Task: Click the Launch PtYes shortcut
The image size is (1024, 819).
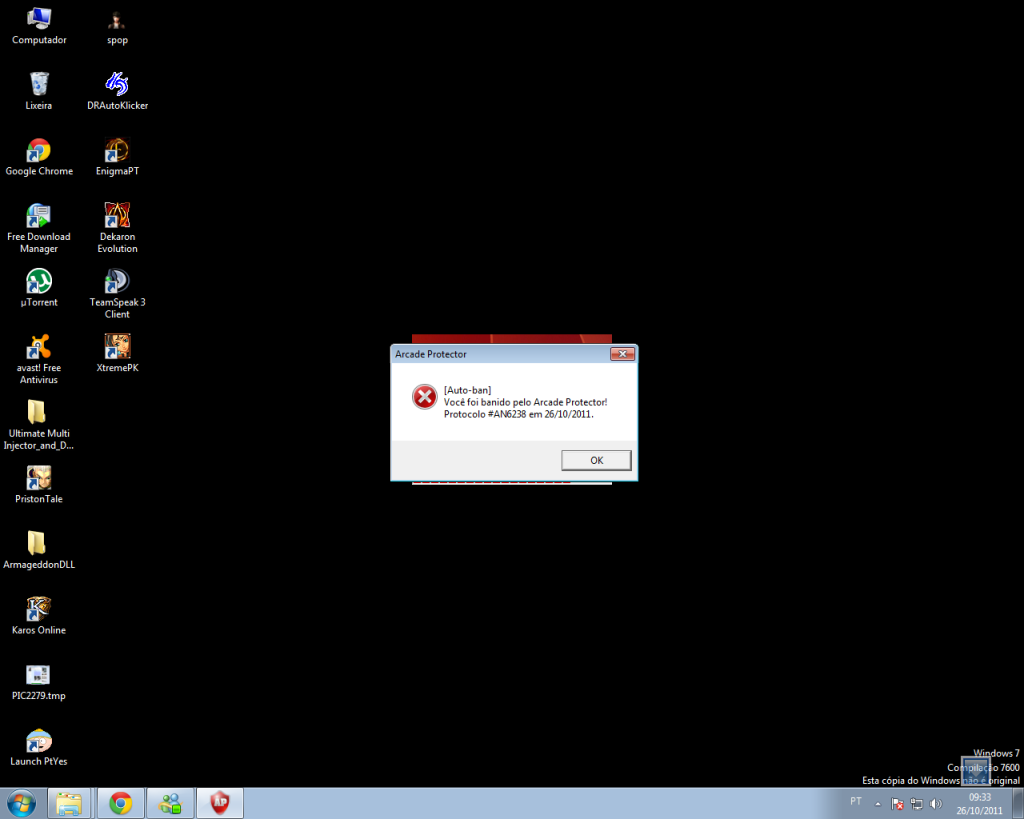Action: click(x=39, y=741)
